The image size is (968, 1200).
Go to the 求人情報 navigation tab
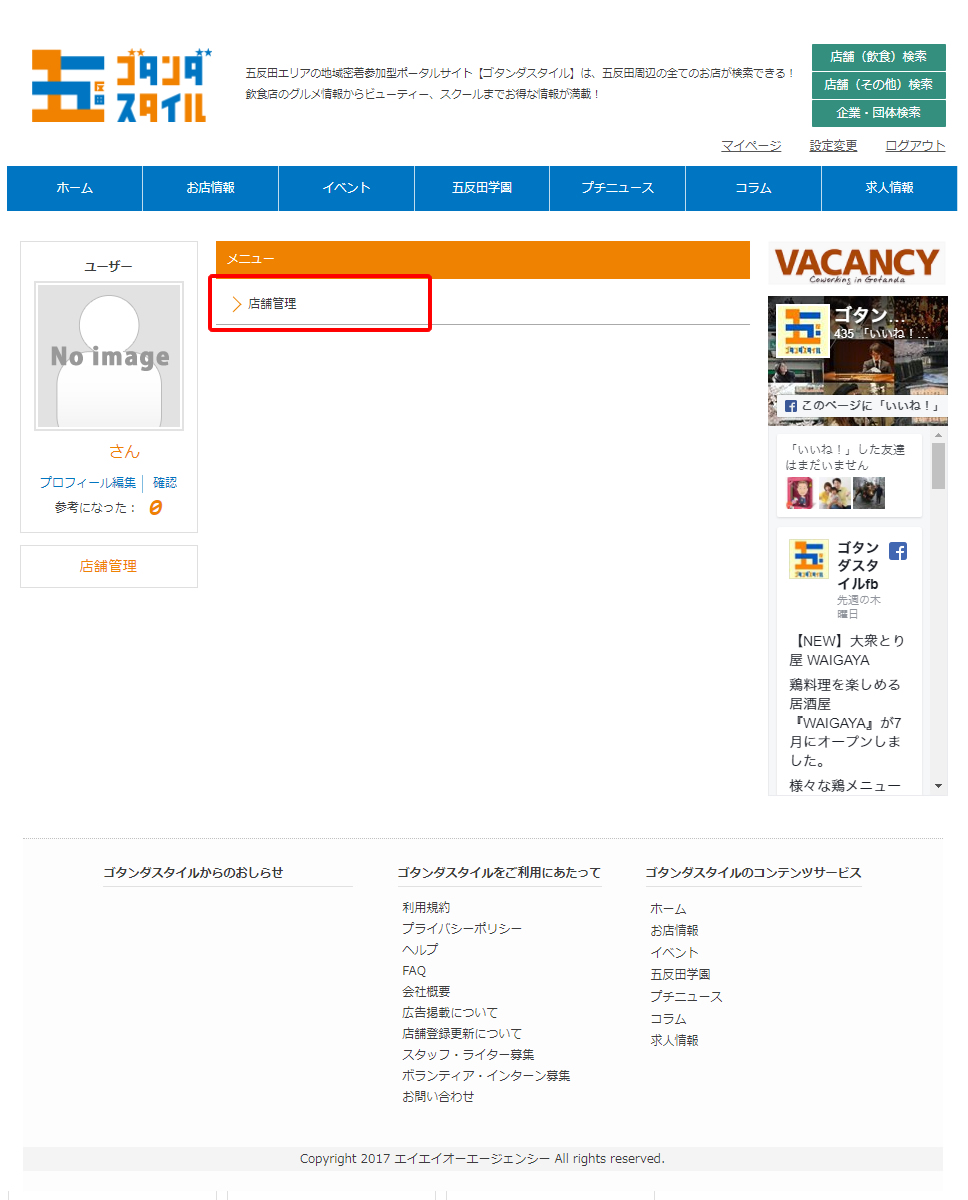888,188
